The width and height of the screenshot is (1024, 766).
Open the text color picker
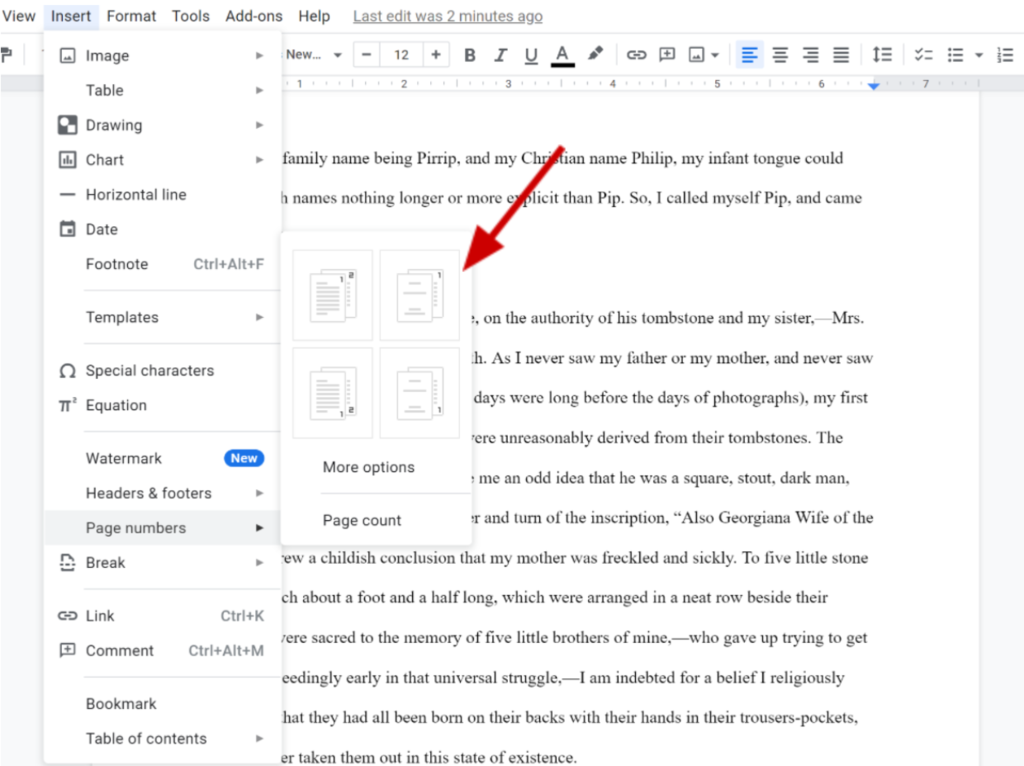pos(563,55)
